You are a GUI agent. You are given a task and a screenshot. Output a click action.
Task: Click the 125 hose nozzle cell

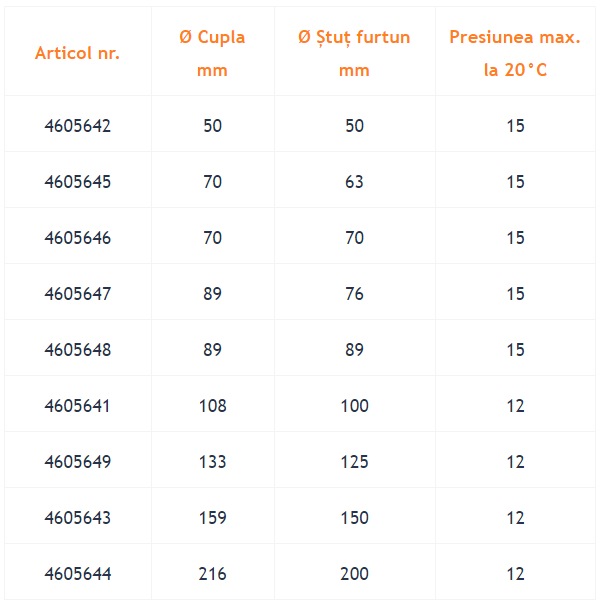[x=354, y=462]
